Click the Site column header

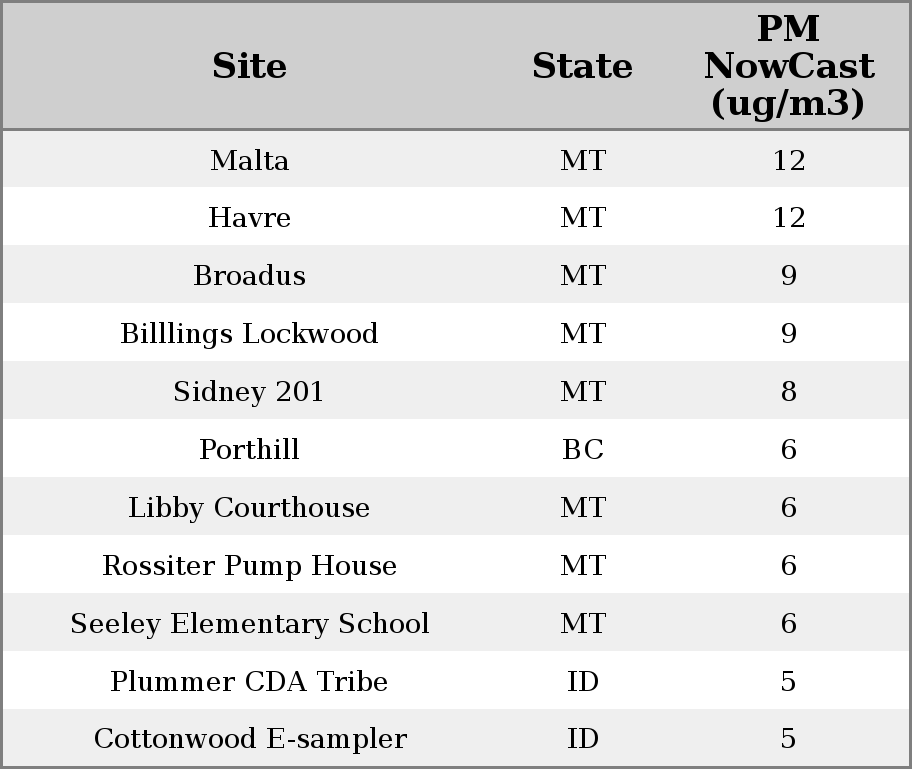pyautogui.click(x=249, y=66)
